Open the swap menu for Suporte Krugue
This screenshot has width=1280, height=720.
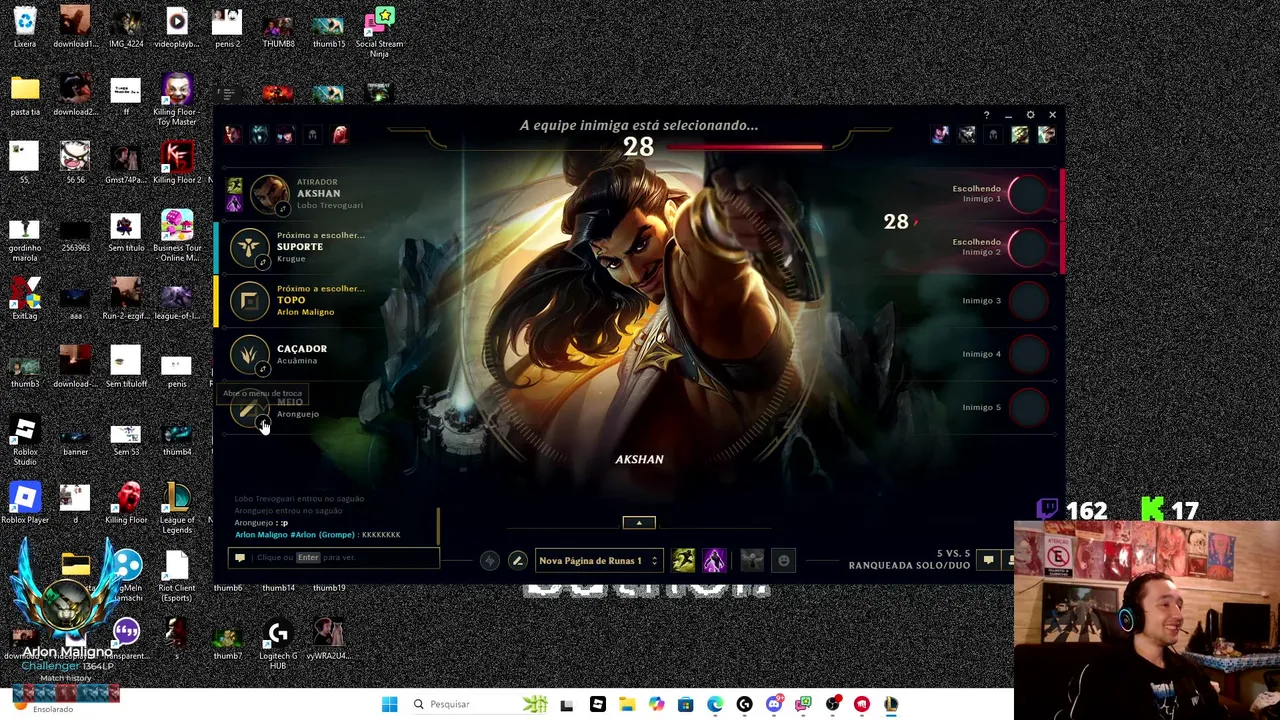click(263, 262)
